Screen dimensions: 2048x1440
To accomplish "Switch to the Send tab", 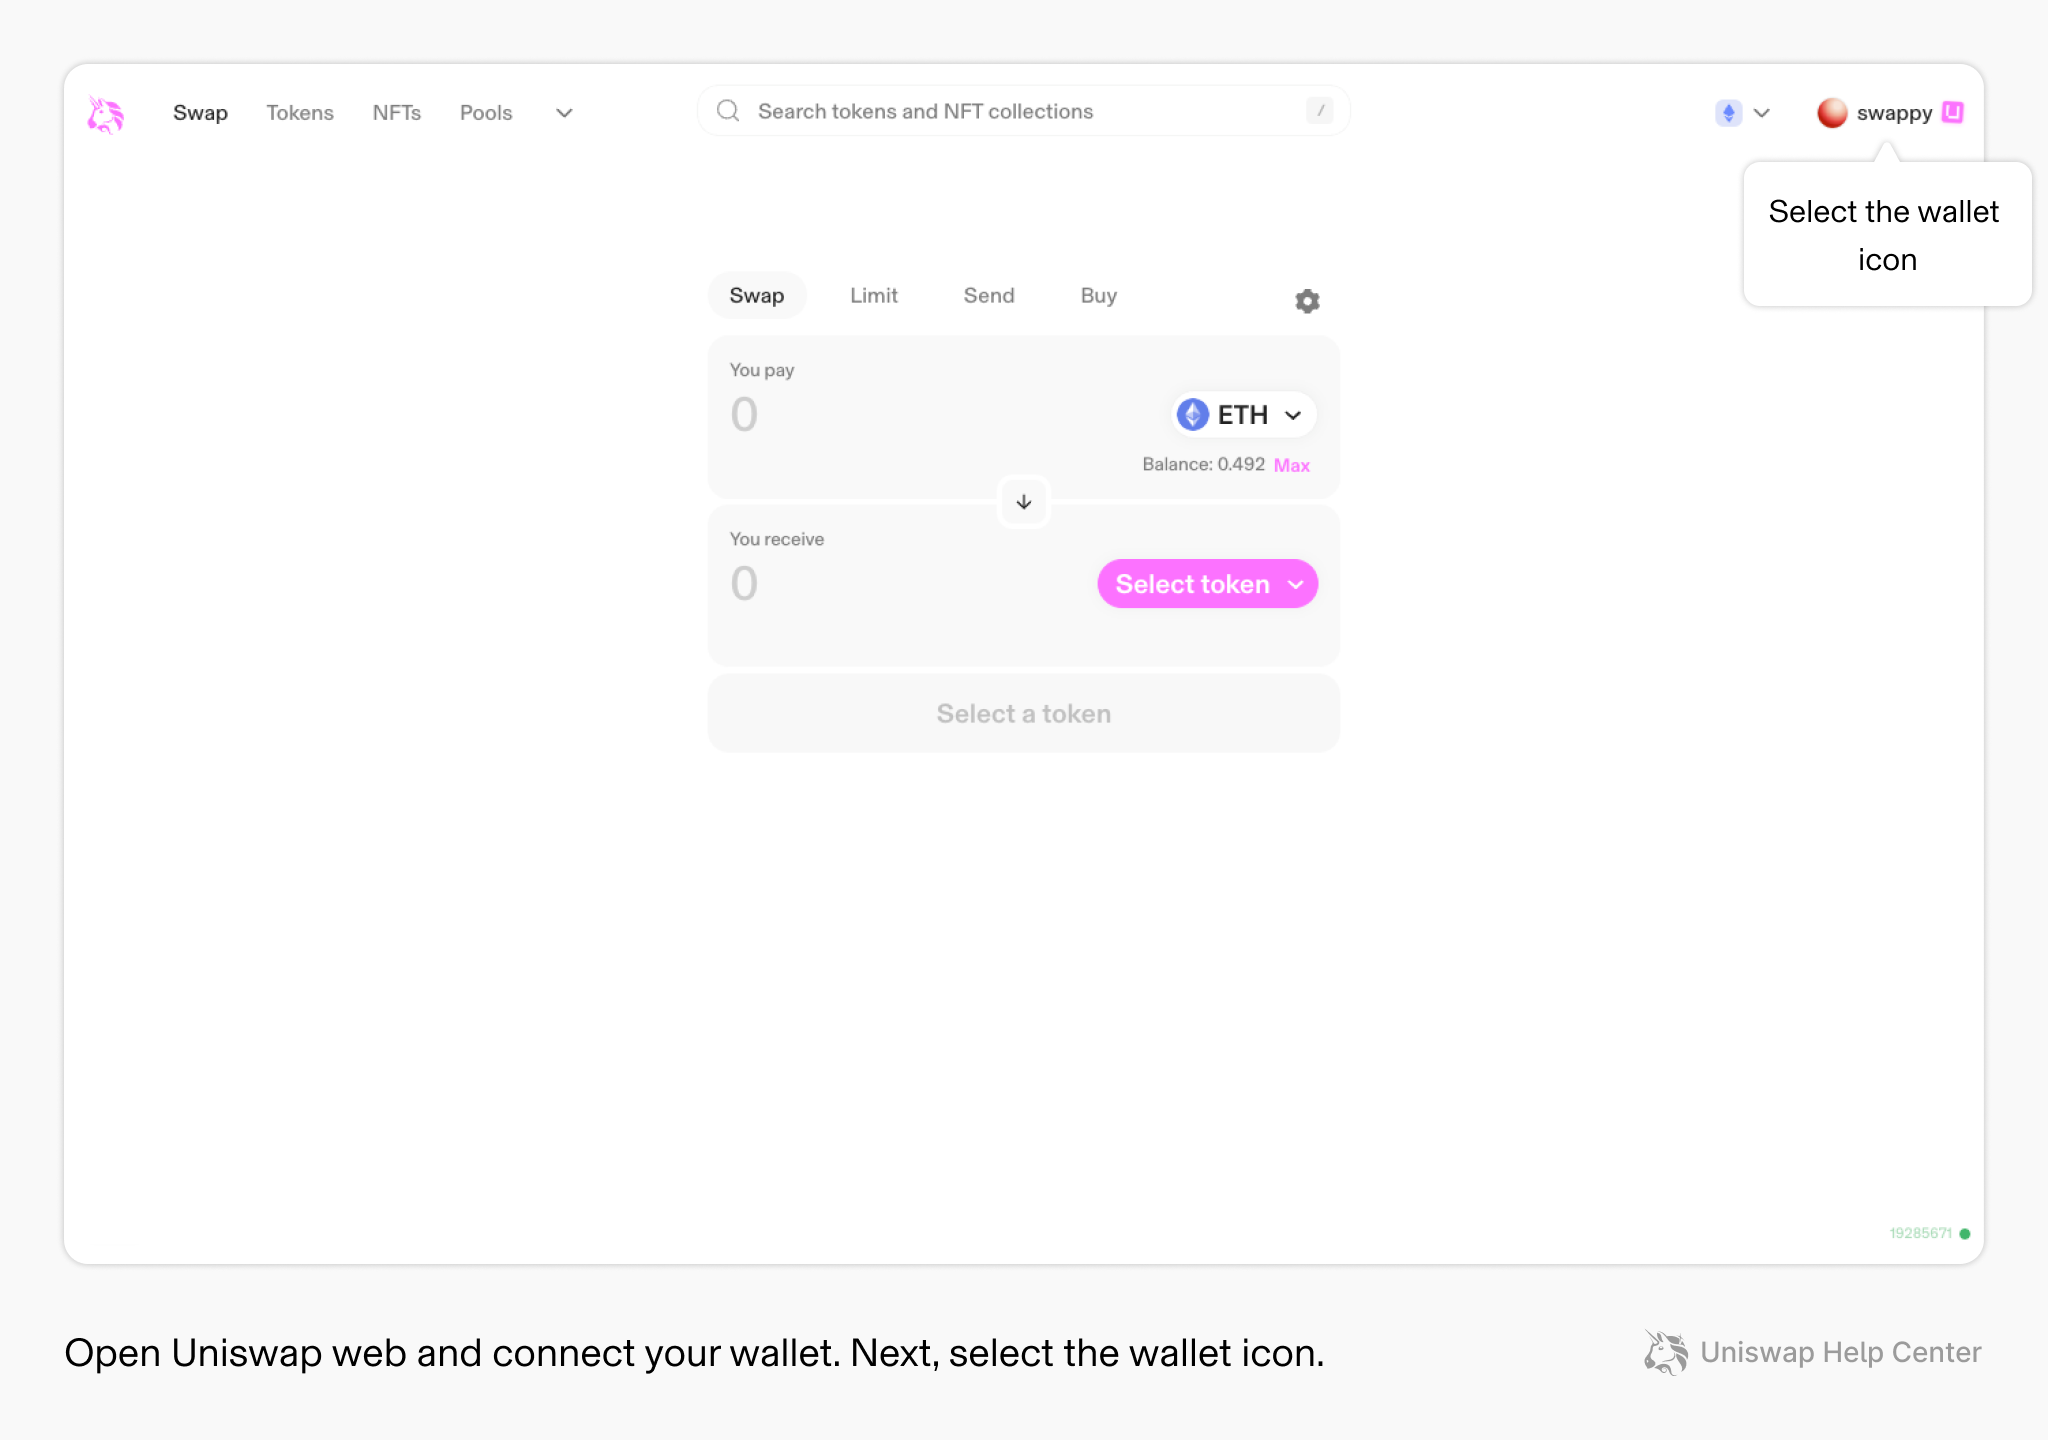I will (x=989, y=295).
